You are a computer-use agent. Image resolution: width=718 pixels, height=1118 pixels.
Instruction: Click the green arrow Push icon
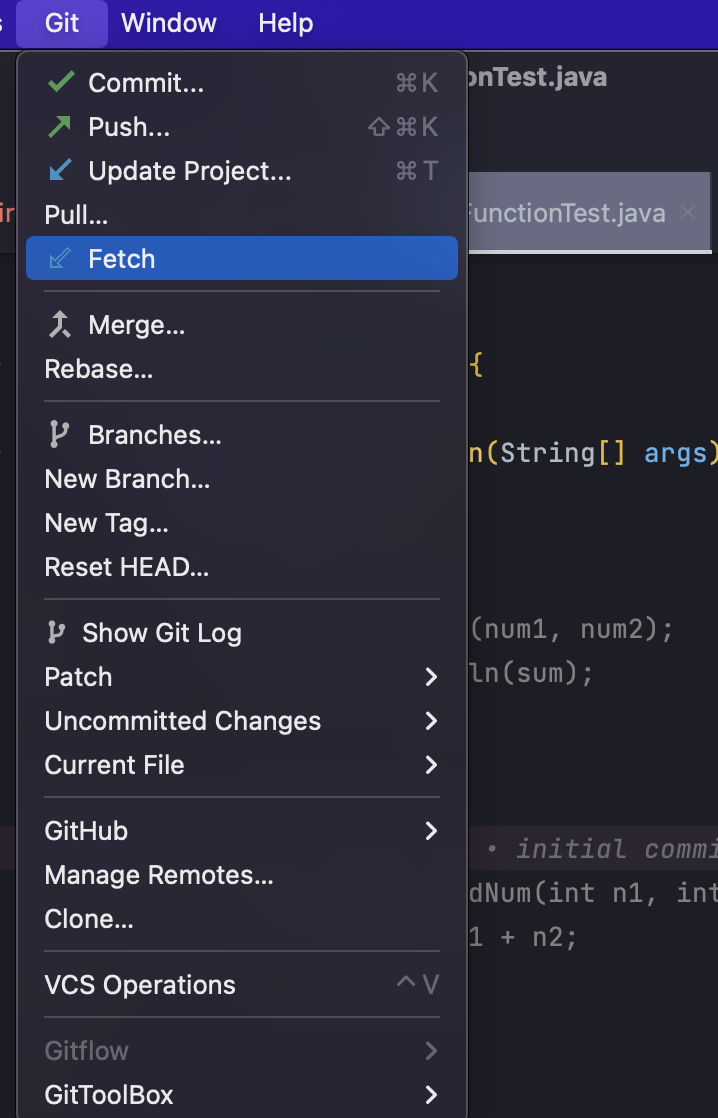tap(60, 127)
